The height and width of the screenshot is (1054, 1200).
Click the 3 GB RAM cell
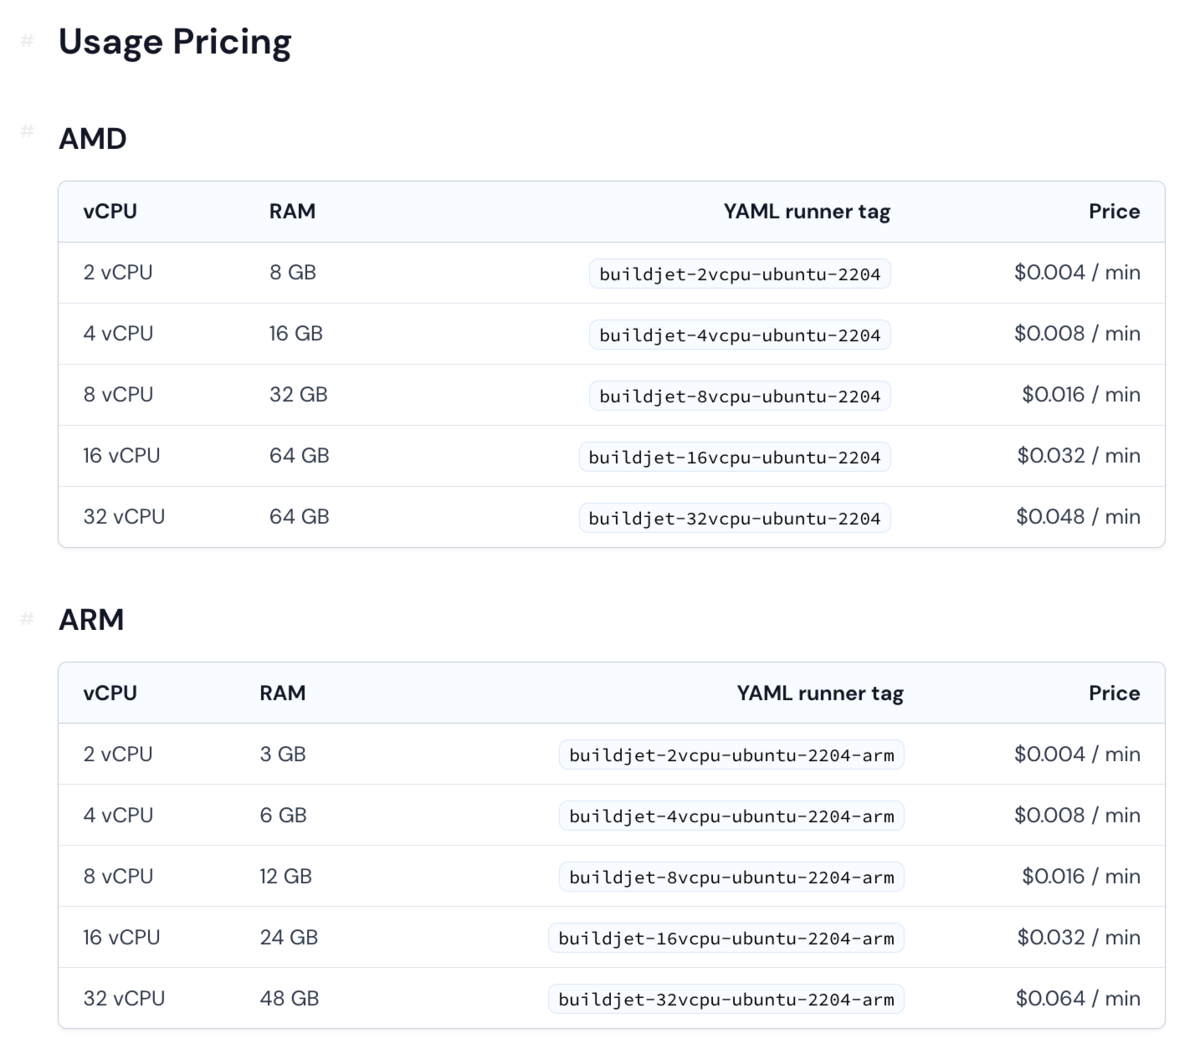tap(283, 754)
